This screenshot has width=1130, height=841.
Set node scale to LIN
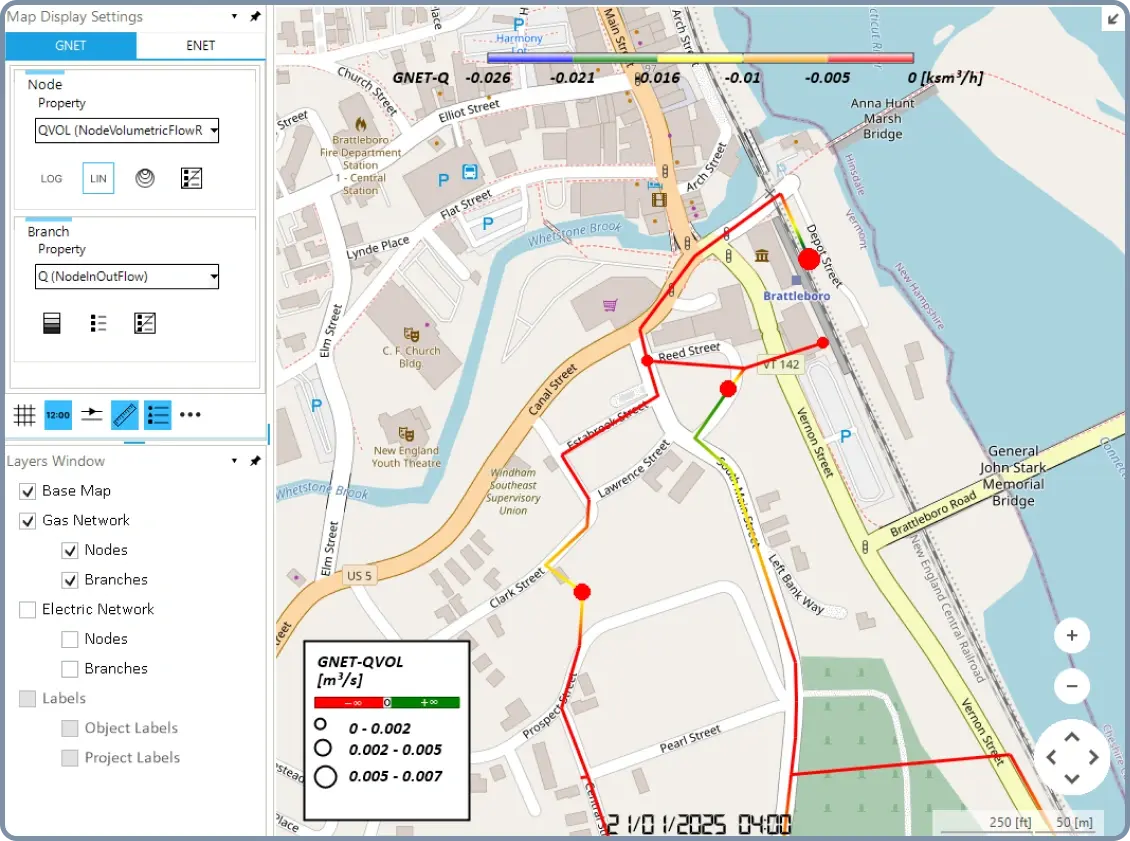(x=98, y=178)
